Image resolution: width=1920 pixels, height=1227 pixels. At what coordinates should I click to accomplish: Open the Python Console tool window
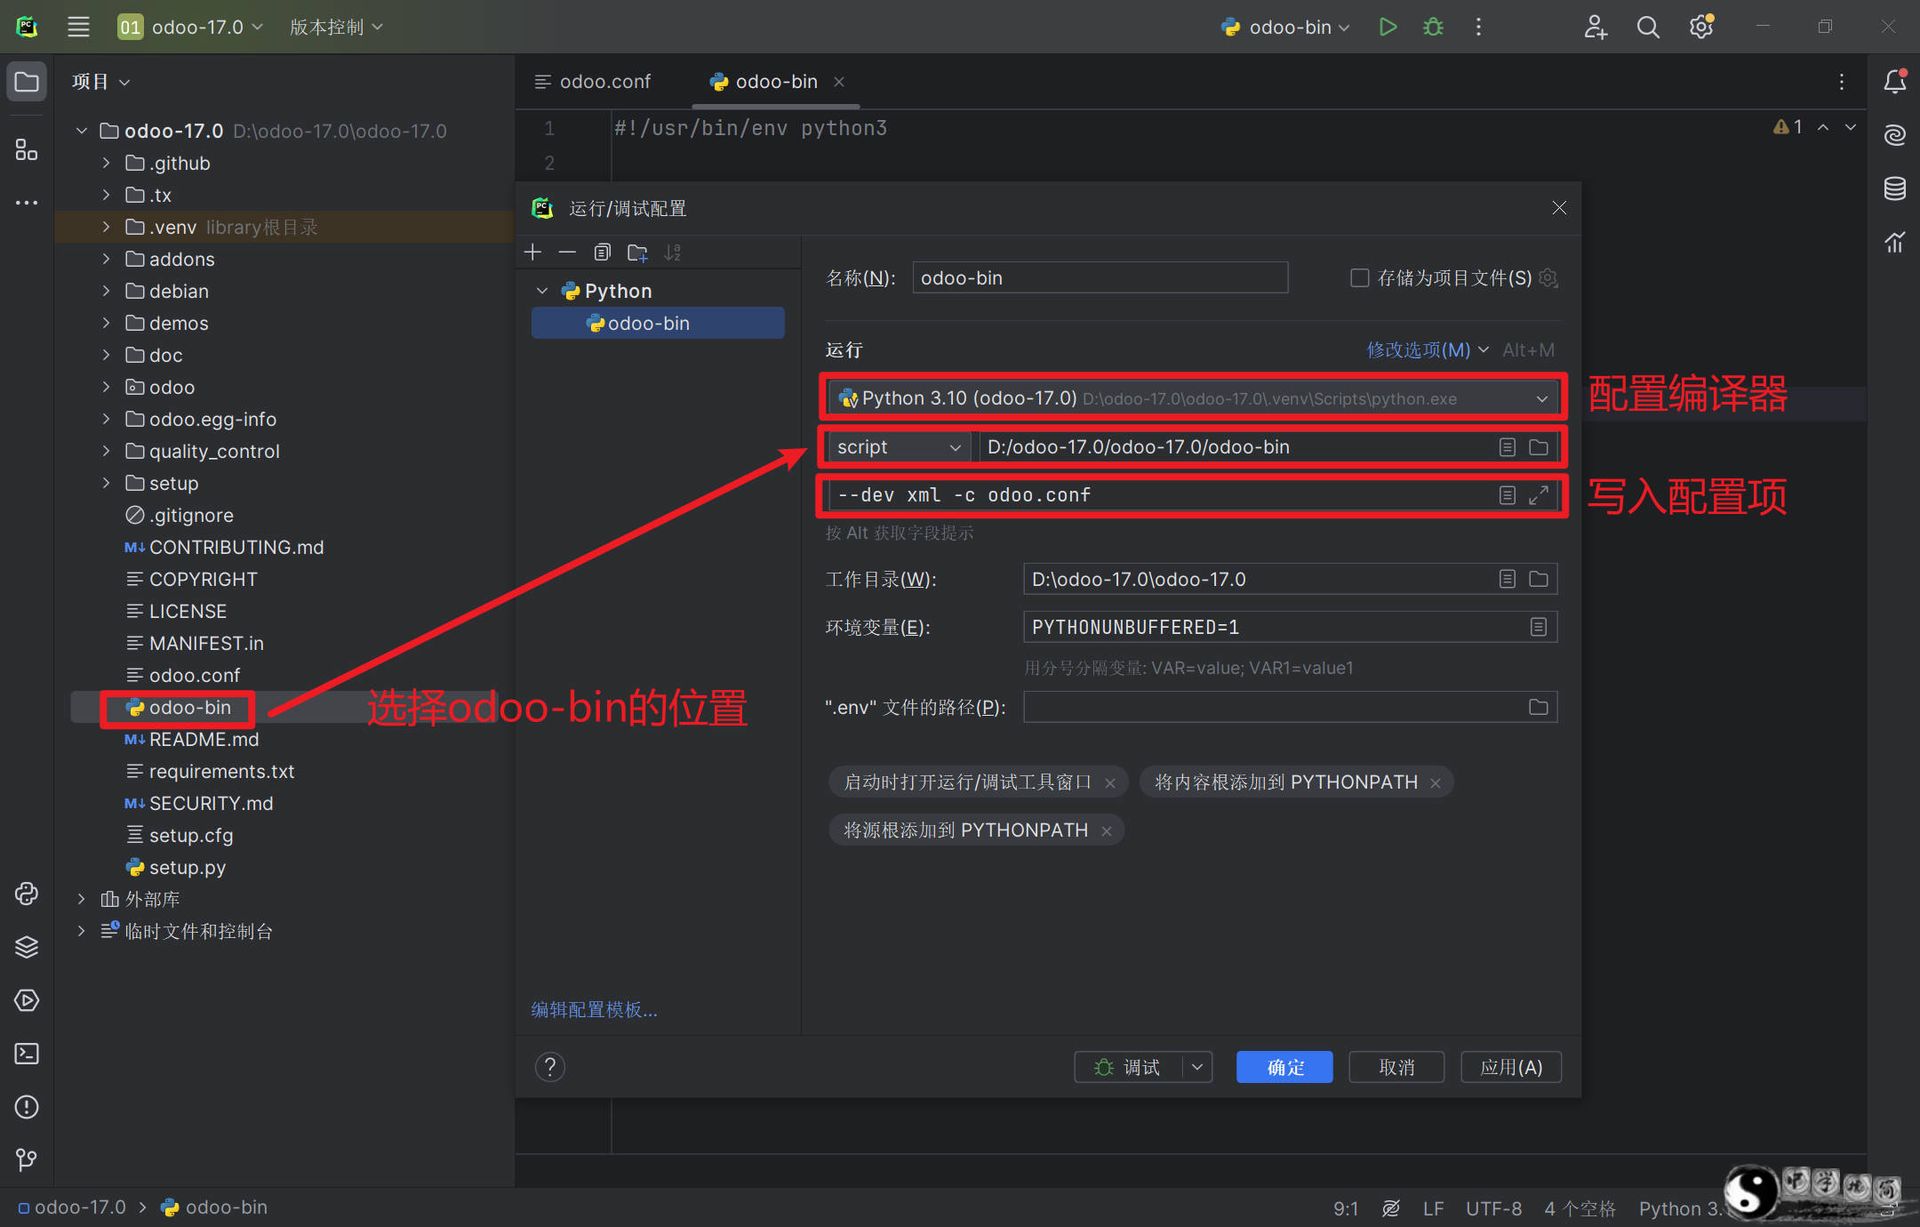pyautogui.click(x=27, y=893)
